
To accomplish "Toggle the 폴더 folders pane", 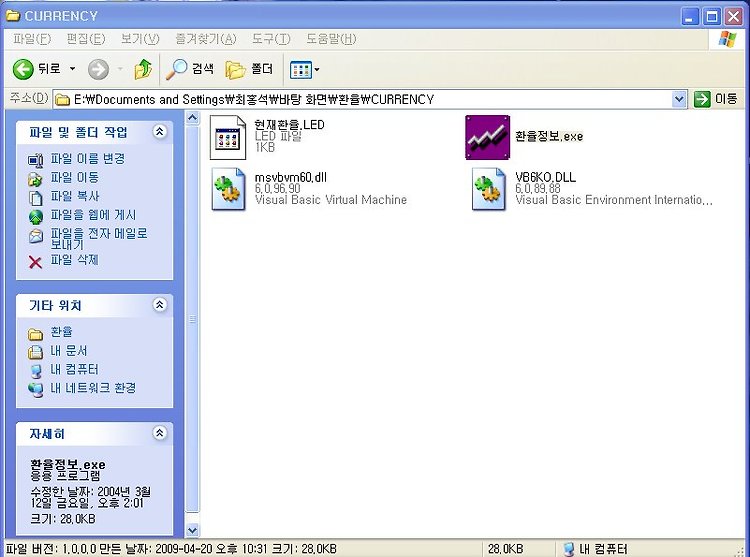I will click(249, 69).
